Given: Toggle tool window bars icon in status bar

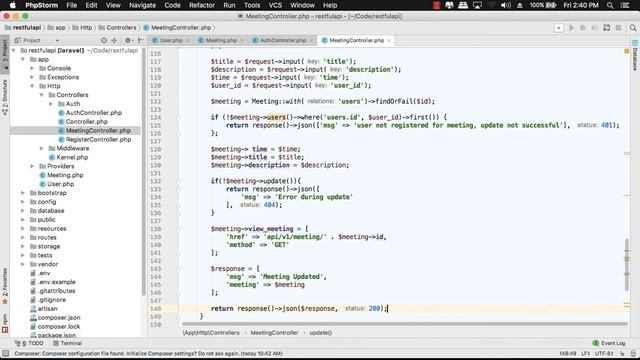Looking at the screenshot, I should coord(5,353).
